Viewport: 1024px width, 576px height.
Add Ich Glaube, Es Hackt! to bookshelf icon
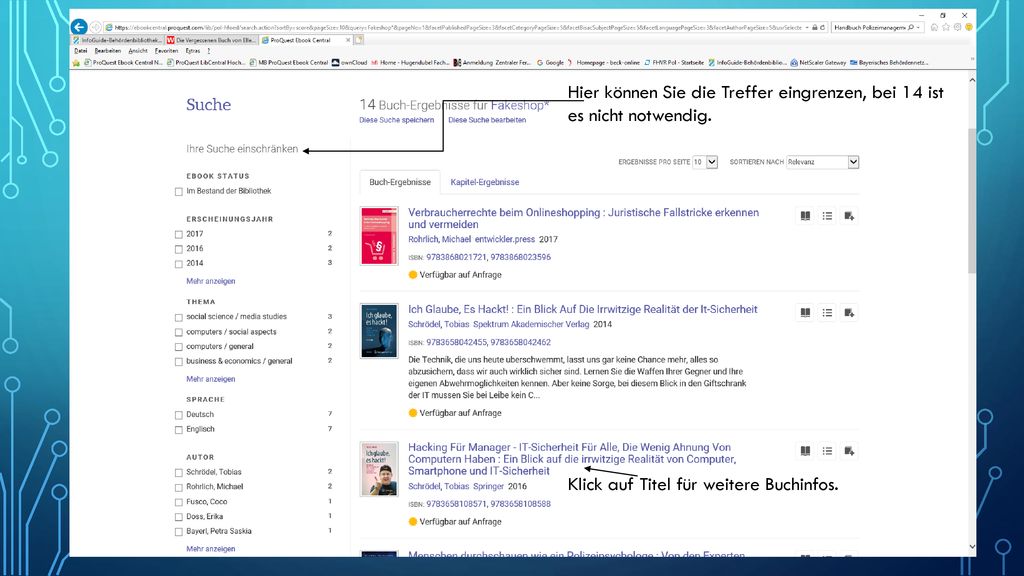pyautogui.click(x=849, y=313)
